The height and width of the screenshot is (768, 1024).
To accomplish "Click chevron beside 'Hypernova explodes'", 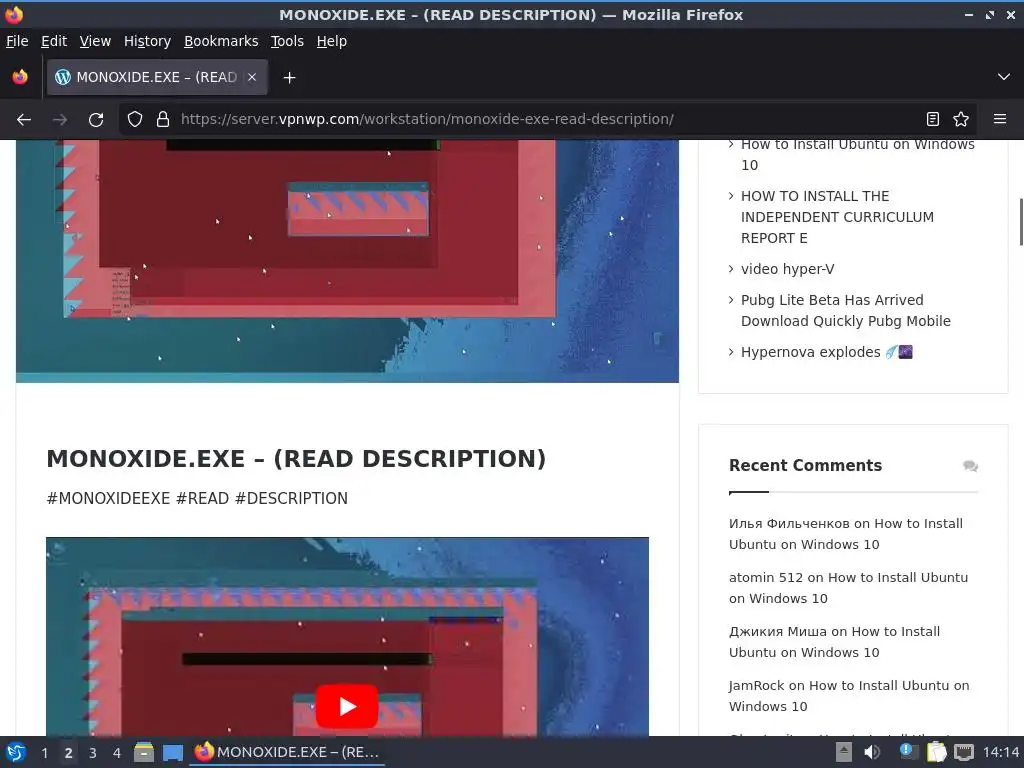I will click(x=731, y=352).
